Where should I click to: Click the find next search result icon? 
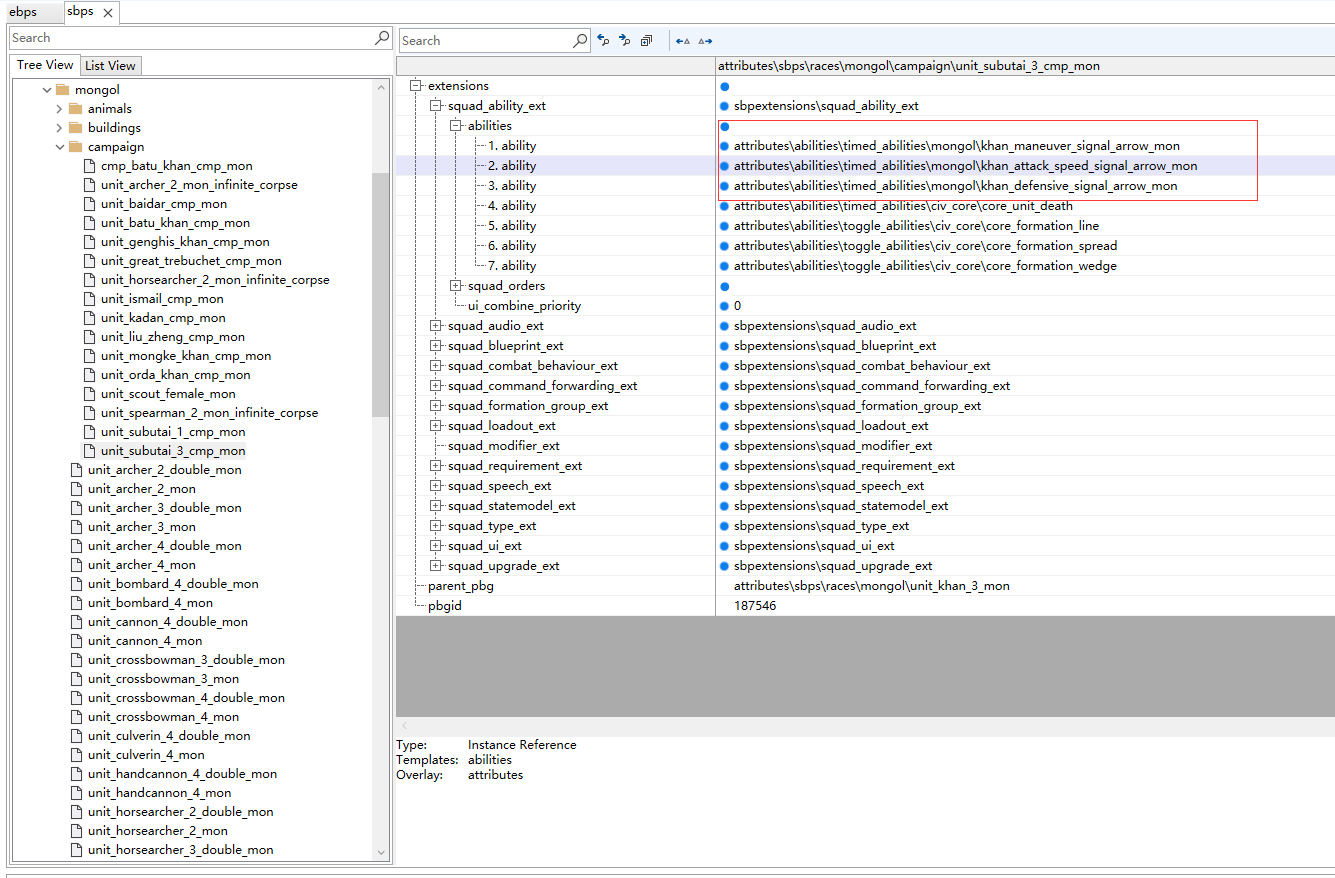click(x=624, y=40)
